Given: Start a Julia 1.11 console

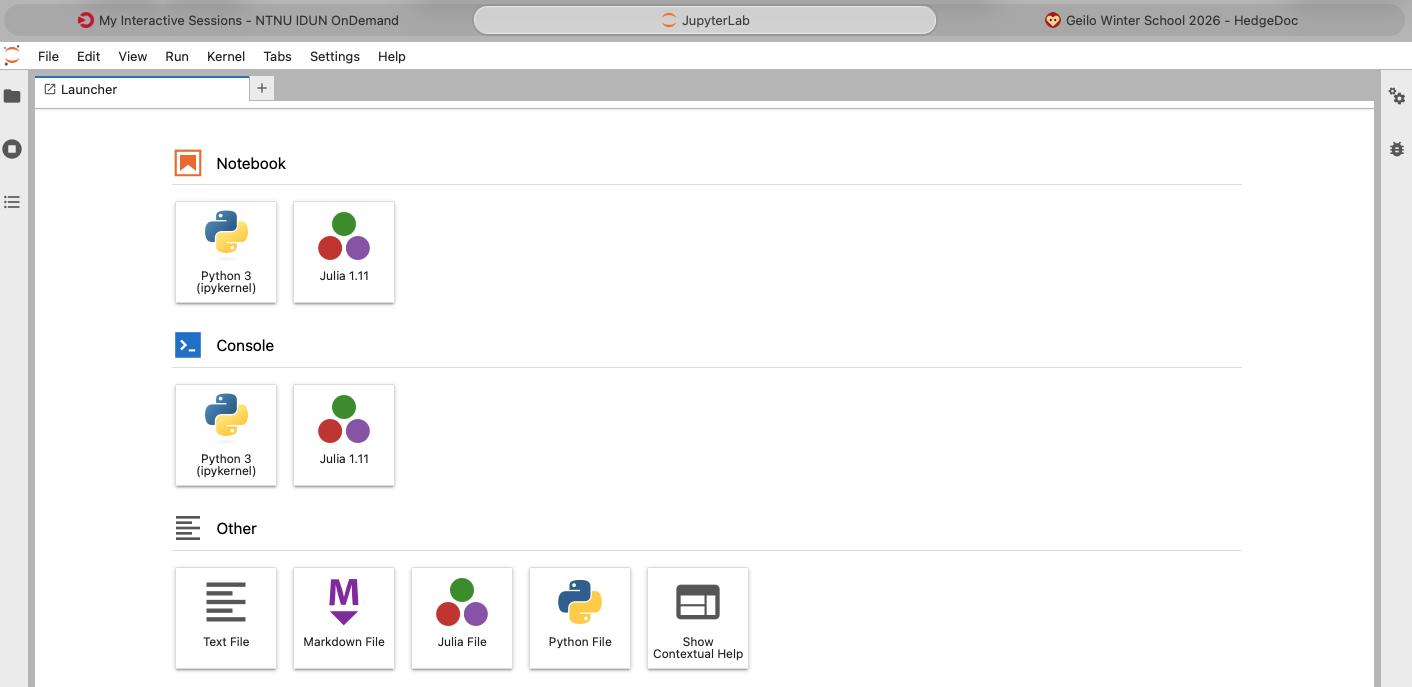Looking at the screenshot, I should [x=344, y=435].
